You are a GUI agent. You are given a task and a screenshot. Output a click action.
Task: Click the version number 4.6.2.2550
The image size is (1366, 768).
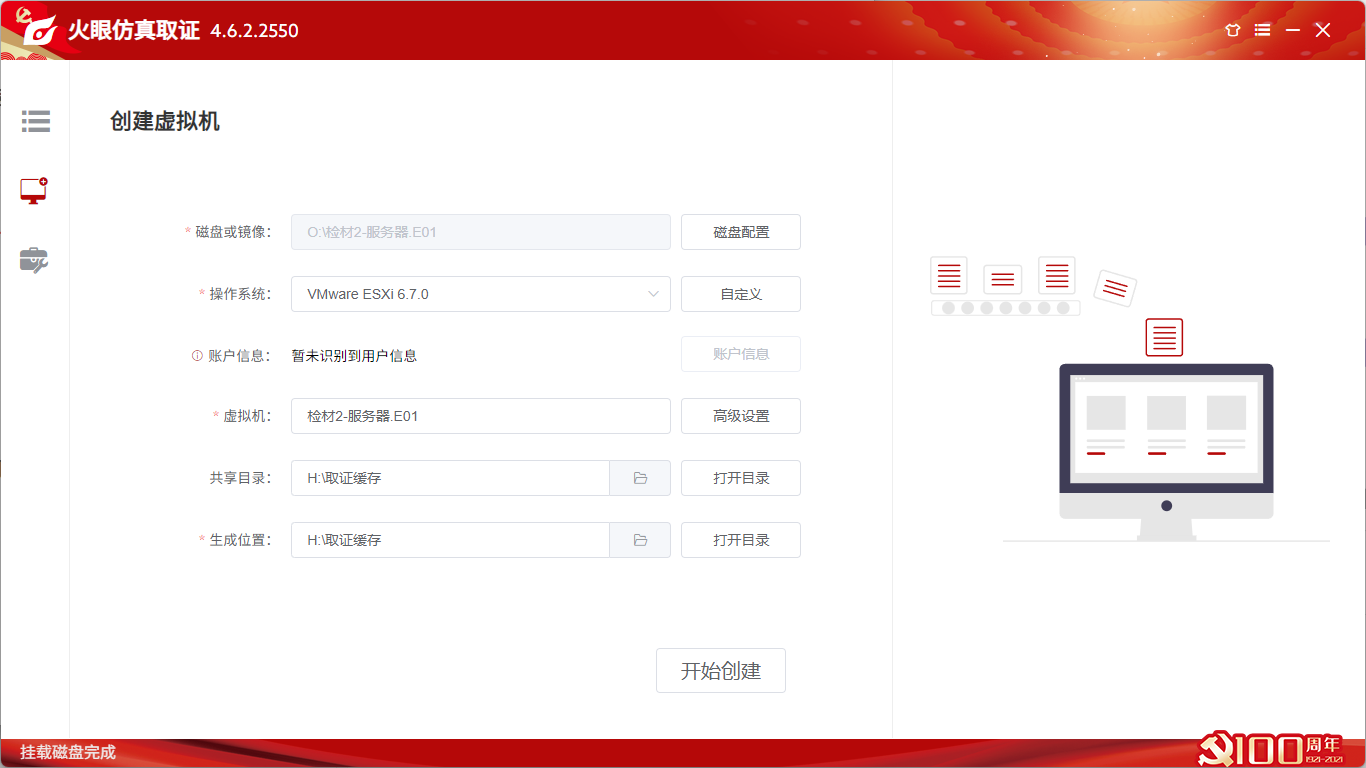coord(254,31)
